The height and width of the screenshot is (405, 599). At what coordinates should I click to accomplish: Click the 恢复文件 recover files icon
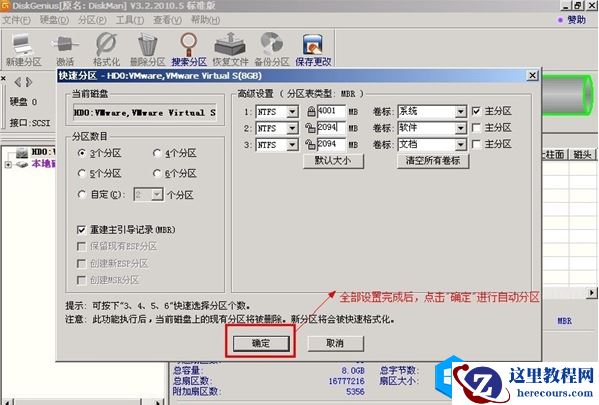coord(230,50)
